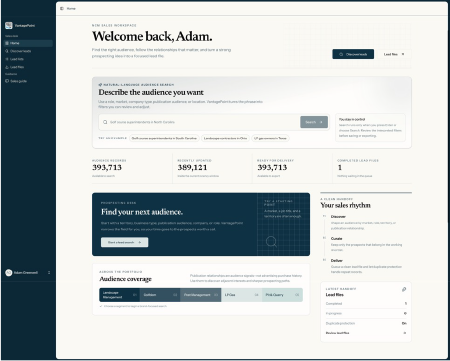Click the Ready for delivery value 393,713
Viewport: 450px width, 361px height.
(x=272, y=167)
